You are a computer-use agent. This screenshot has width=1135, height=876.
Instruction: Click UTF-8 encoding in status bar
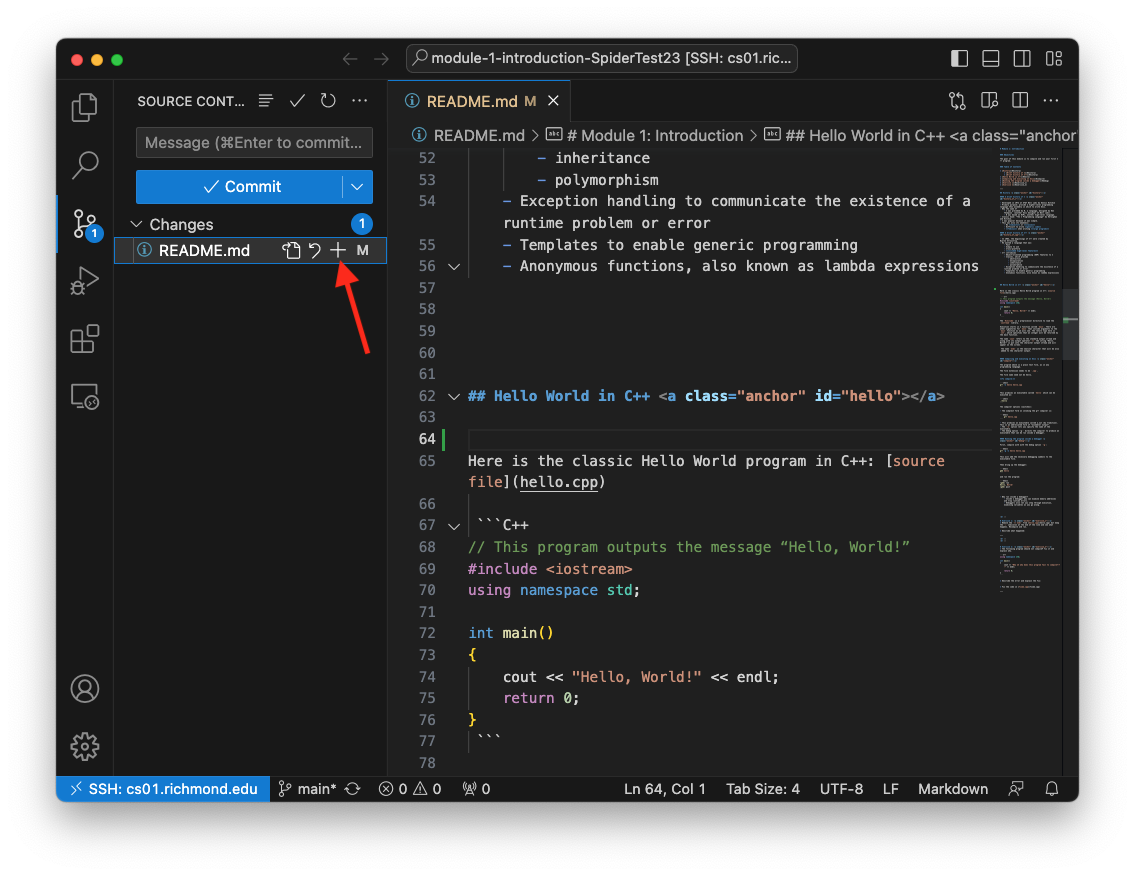tap(841, 789)
